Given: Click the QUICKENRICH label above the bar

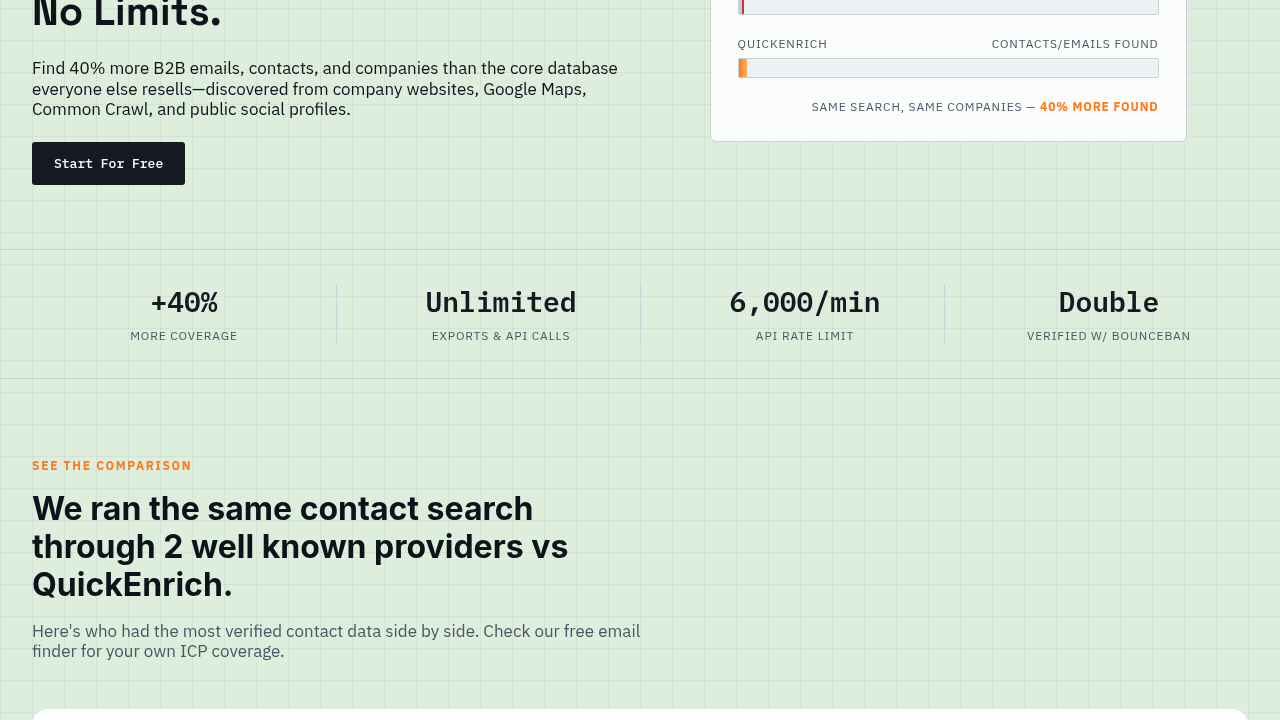Looking at the screenshot, I should pos(782,44).
